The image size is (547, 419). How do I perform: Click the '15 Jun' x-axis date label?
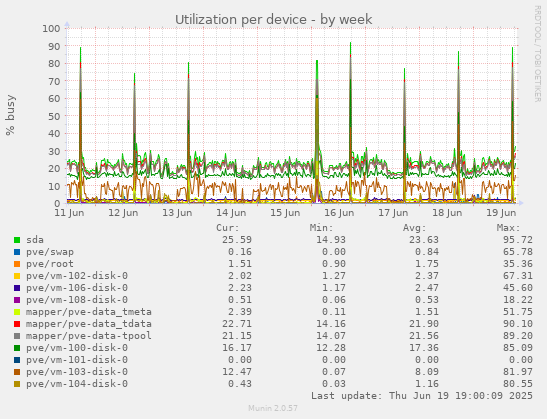(285, 213)
